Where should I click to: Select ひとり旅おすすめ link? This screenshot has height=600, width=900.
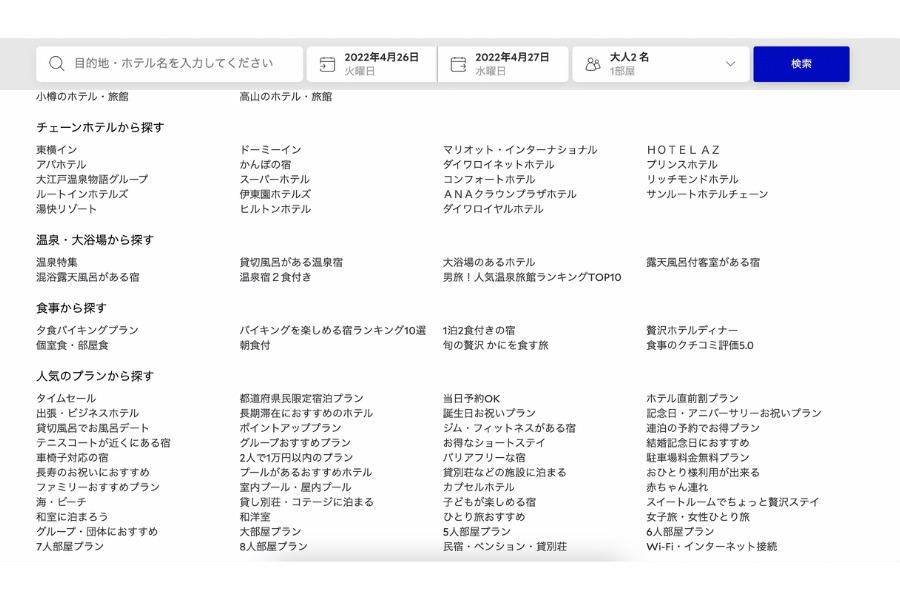coord(484,517)
